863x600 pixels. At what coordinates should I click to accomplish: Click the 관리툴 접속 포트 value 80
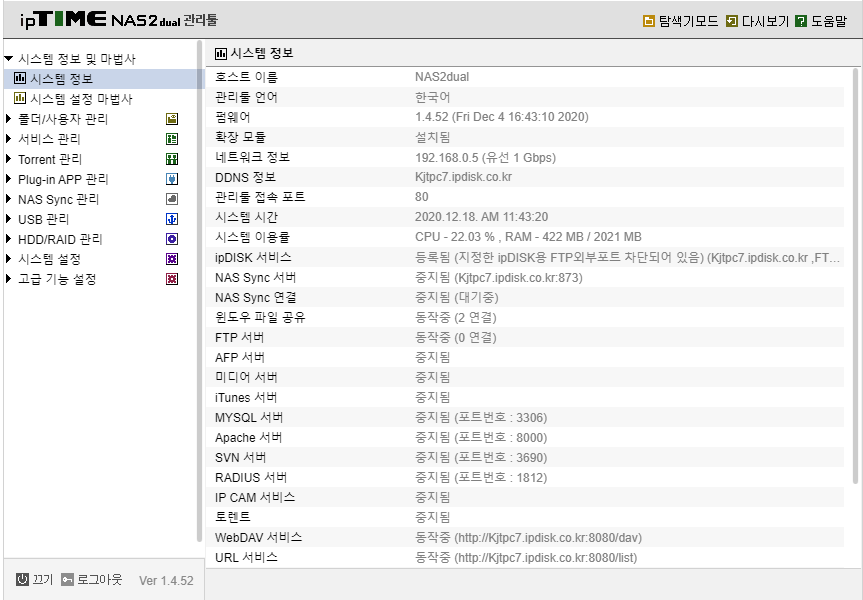[x=422, y=197]
